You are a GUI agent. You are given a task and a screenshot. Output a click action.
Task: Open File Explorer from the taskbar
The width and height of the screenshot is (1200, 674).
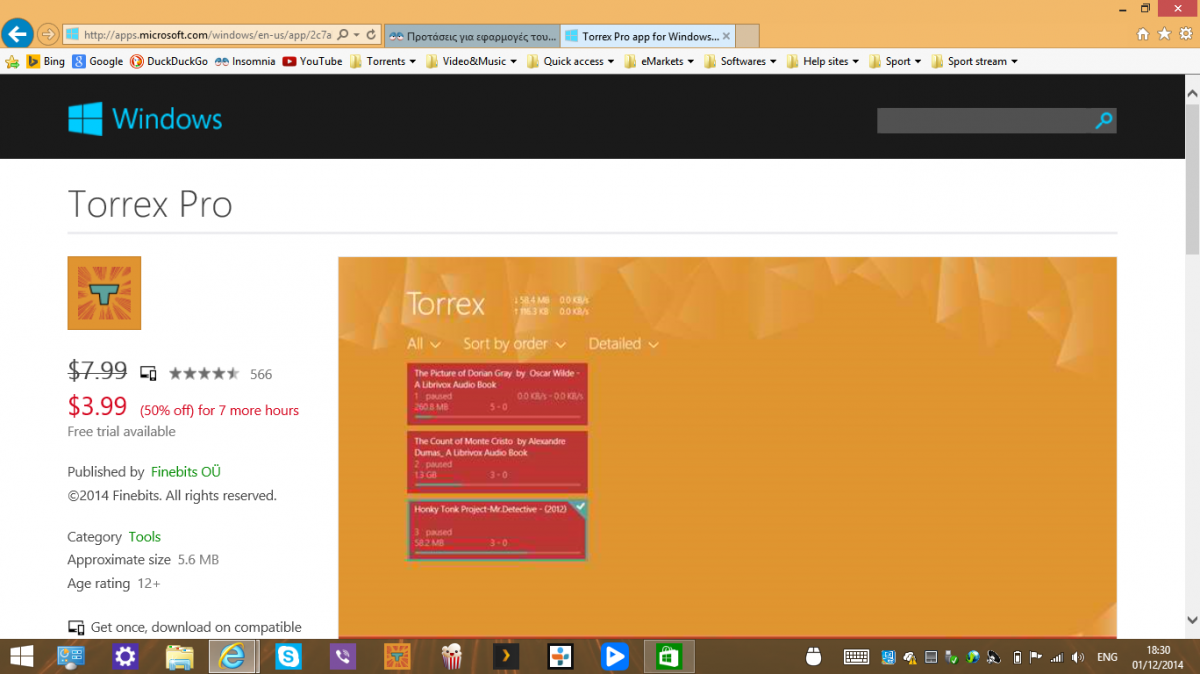click(179, 656)
